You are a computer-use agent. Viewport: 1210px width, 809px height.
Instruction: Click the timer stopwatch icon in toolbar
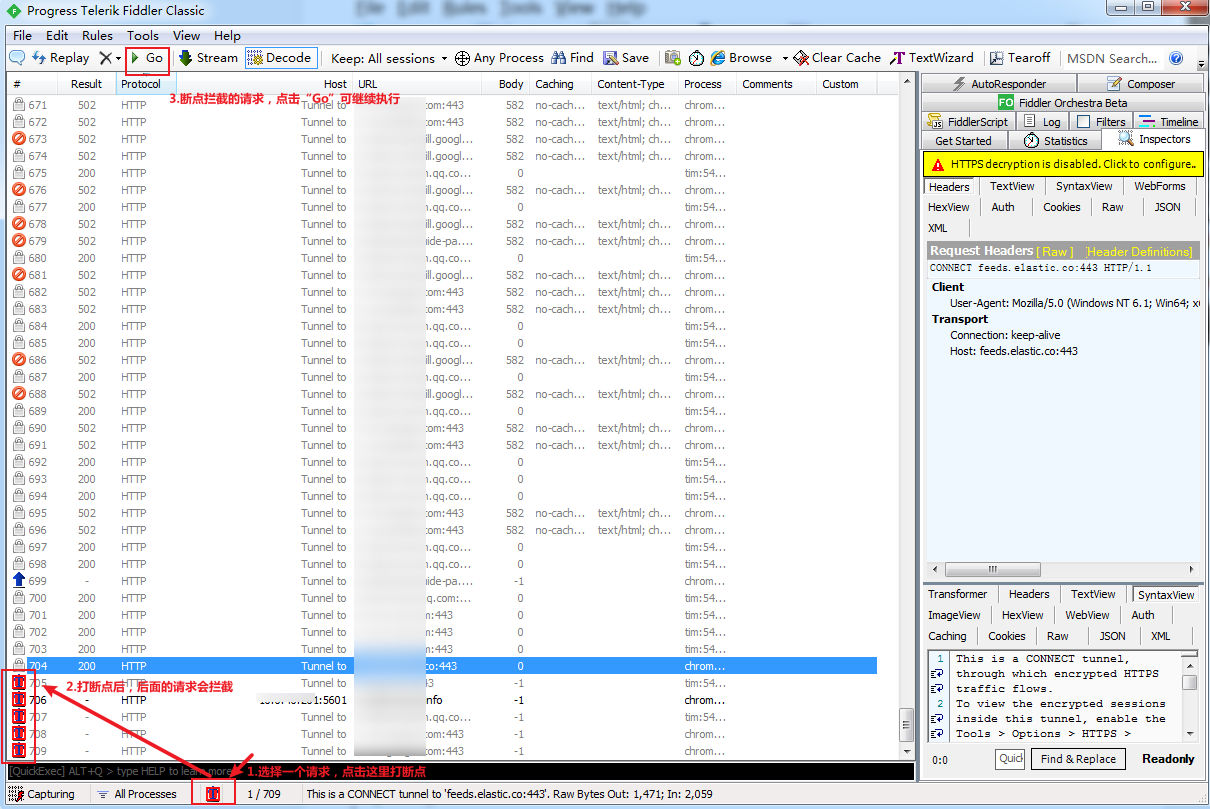pos(696,58)
